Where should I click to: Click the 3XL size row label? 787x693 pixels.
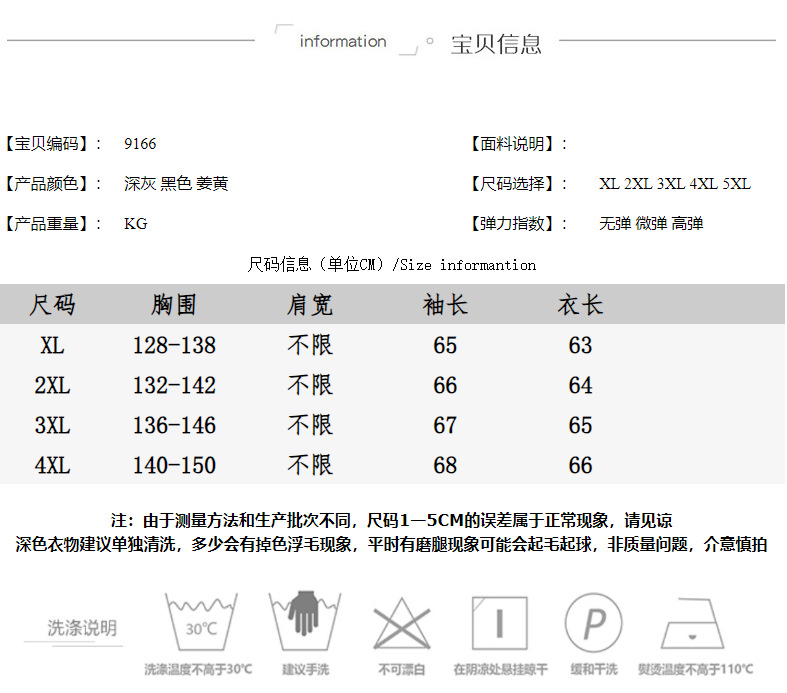point(52,426)
